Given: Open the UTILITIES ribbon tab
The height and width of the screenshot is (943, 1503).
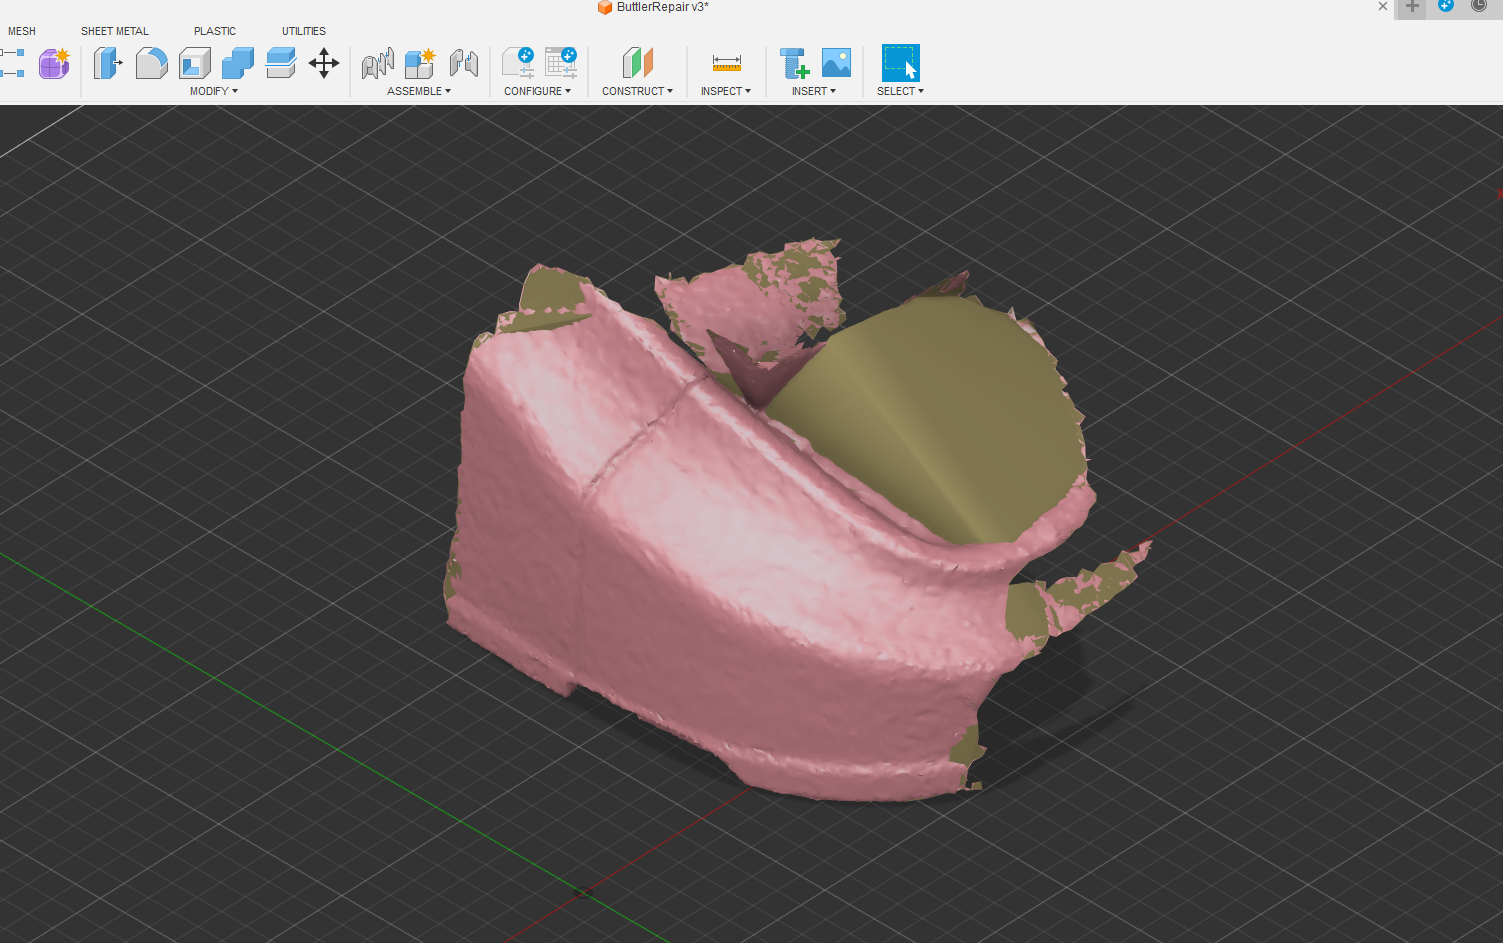Looking at the screenshot, I should tap(303, 30).
